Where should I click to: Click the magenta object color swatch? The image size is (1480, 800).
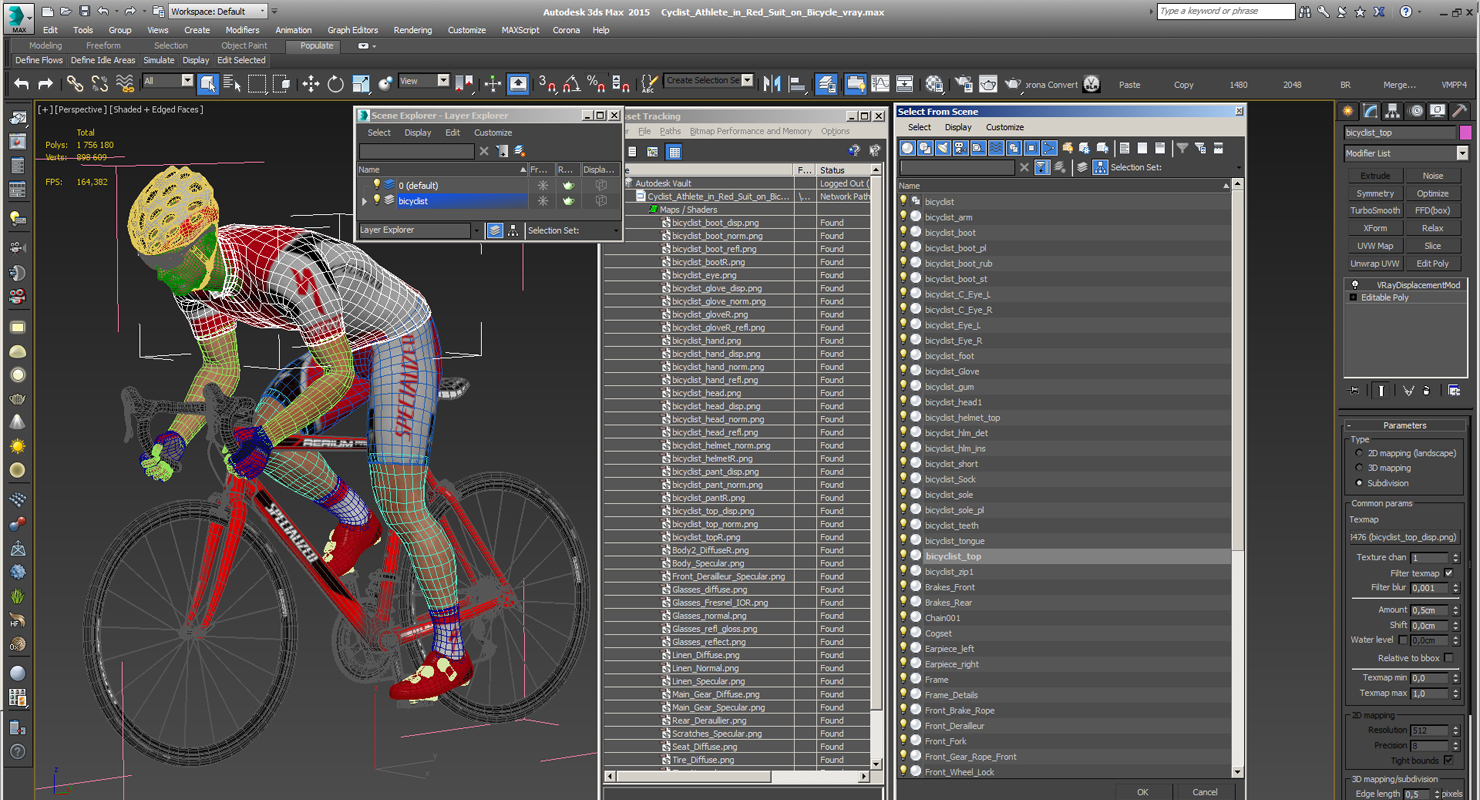pos(1465,132)
